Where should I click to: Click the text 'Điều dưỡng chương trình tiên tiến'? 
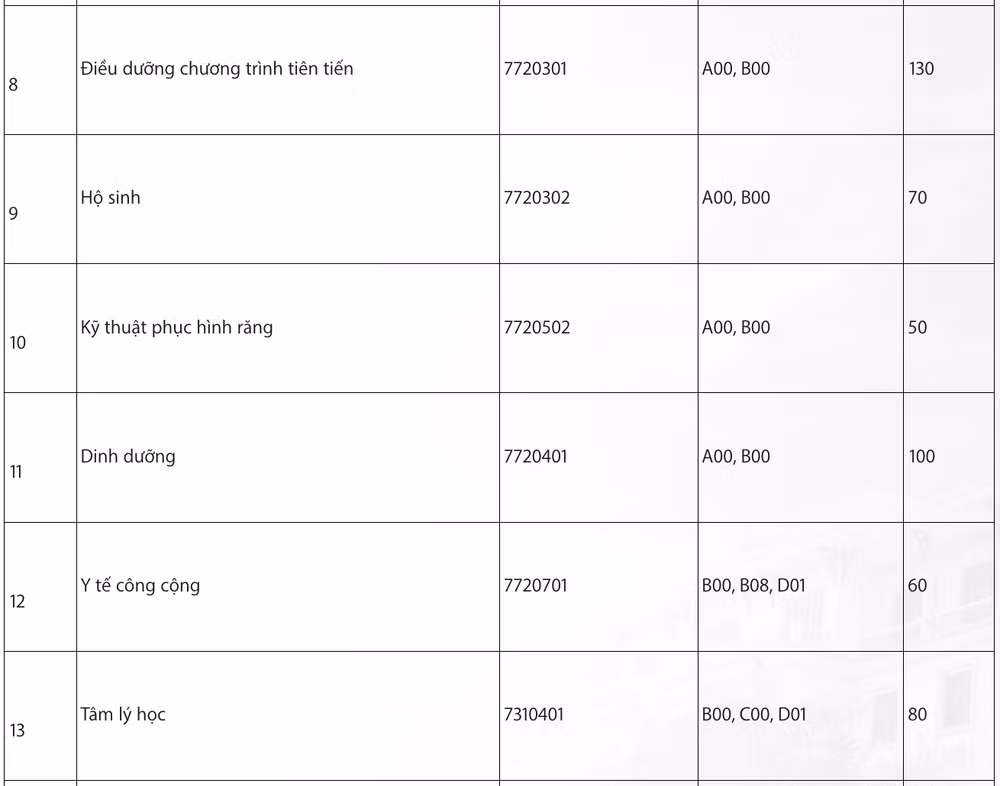coord(217,69)
